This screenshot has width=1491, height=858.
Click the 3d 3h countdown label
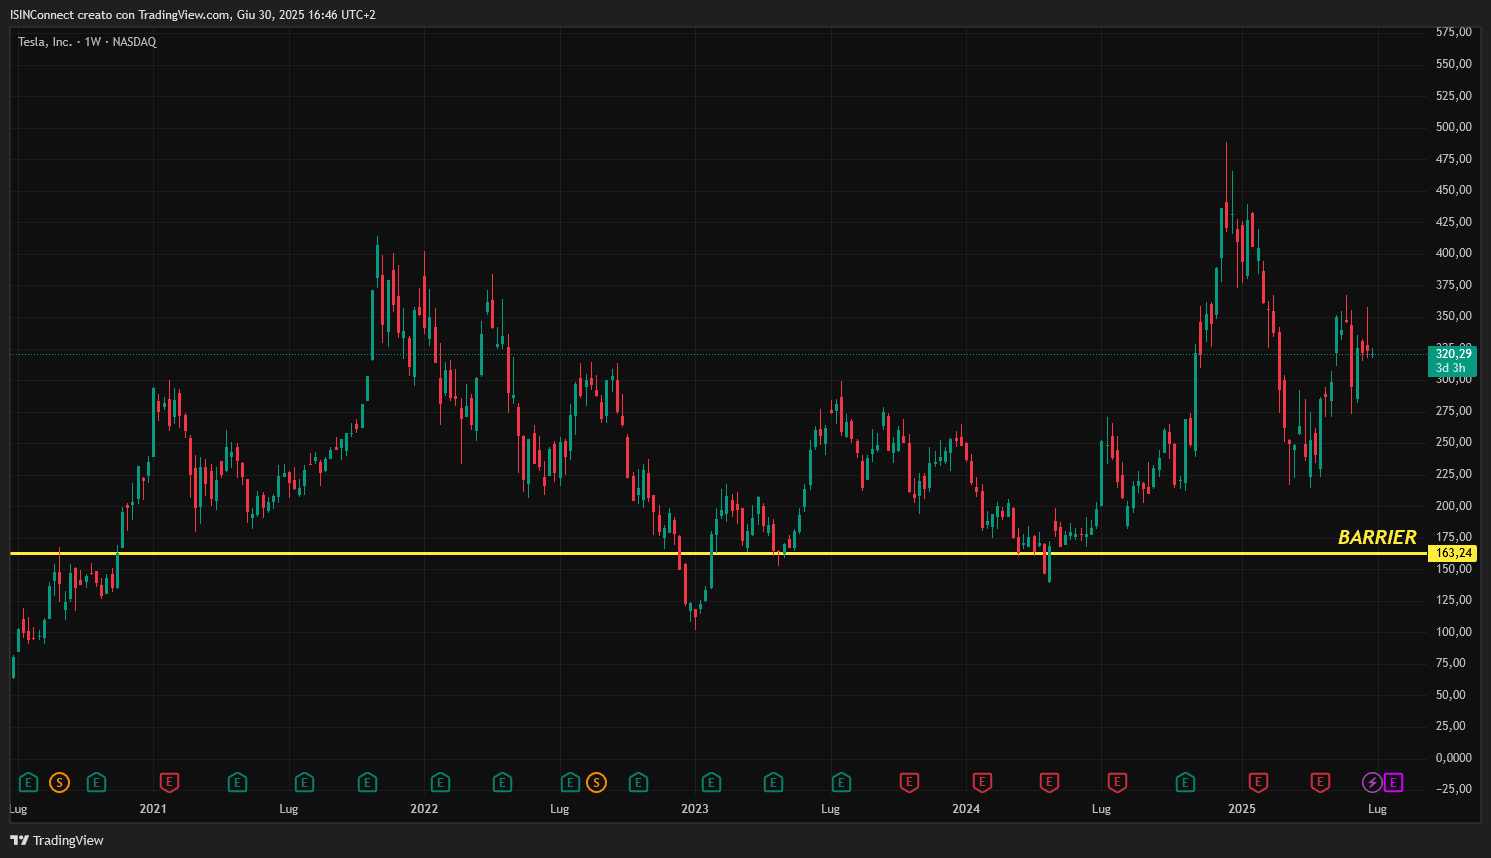pos(1450,368)
